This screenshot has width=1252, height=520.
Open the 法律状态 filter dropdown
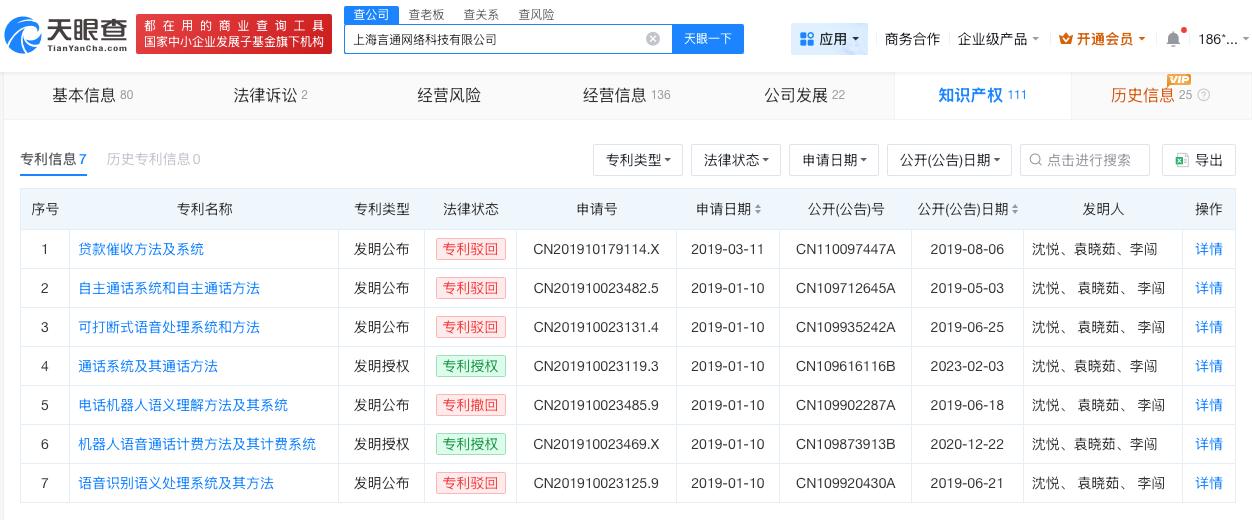(x=736, y=160)
